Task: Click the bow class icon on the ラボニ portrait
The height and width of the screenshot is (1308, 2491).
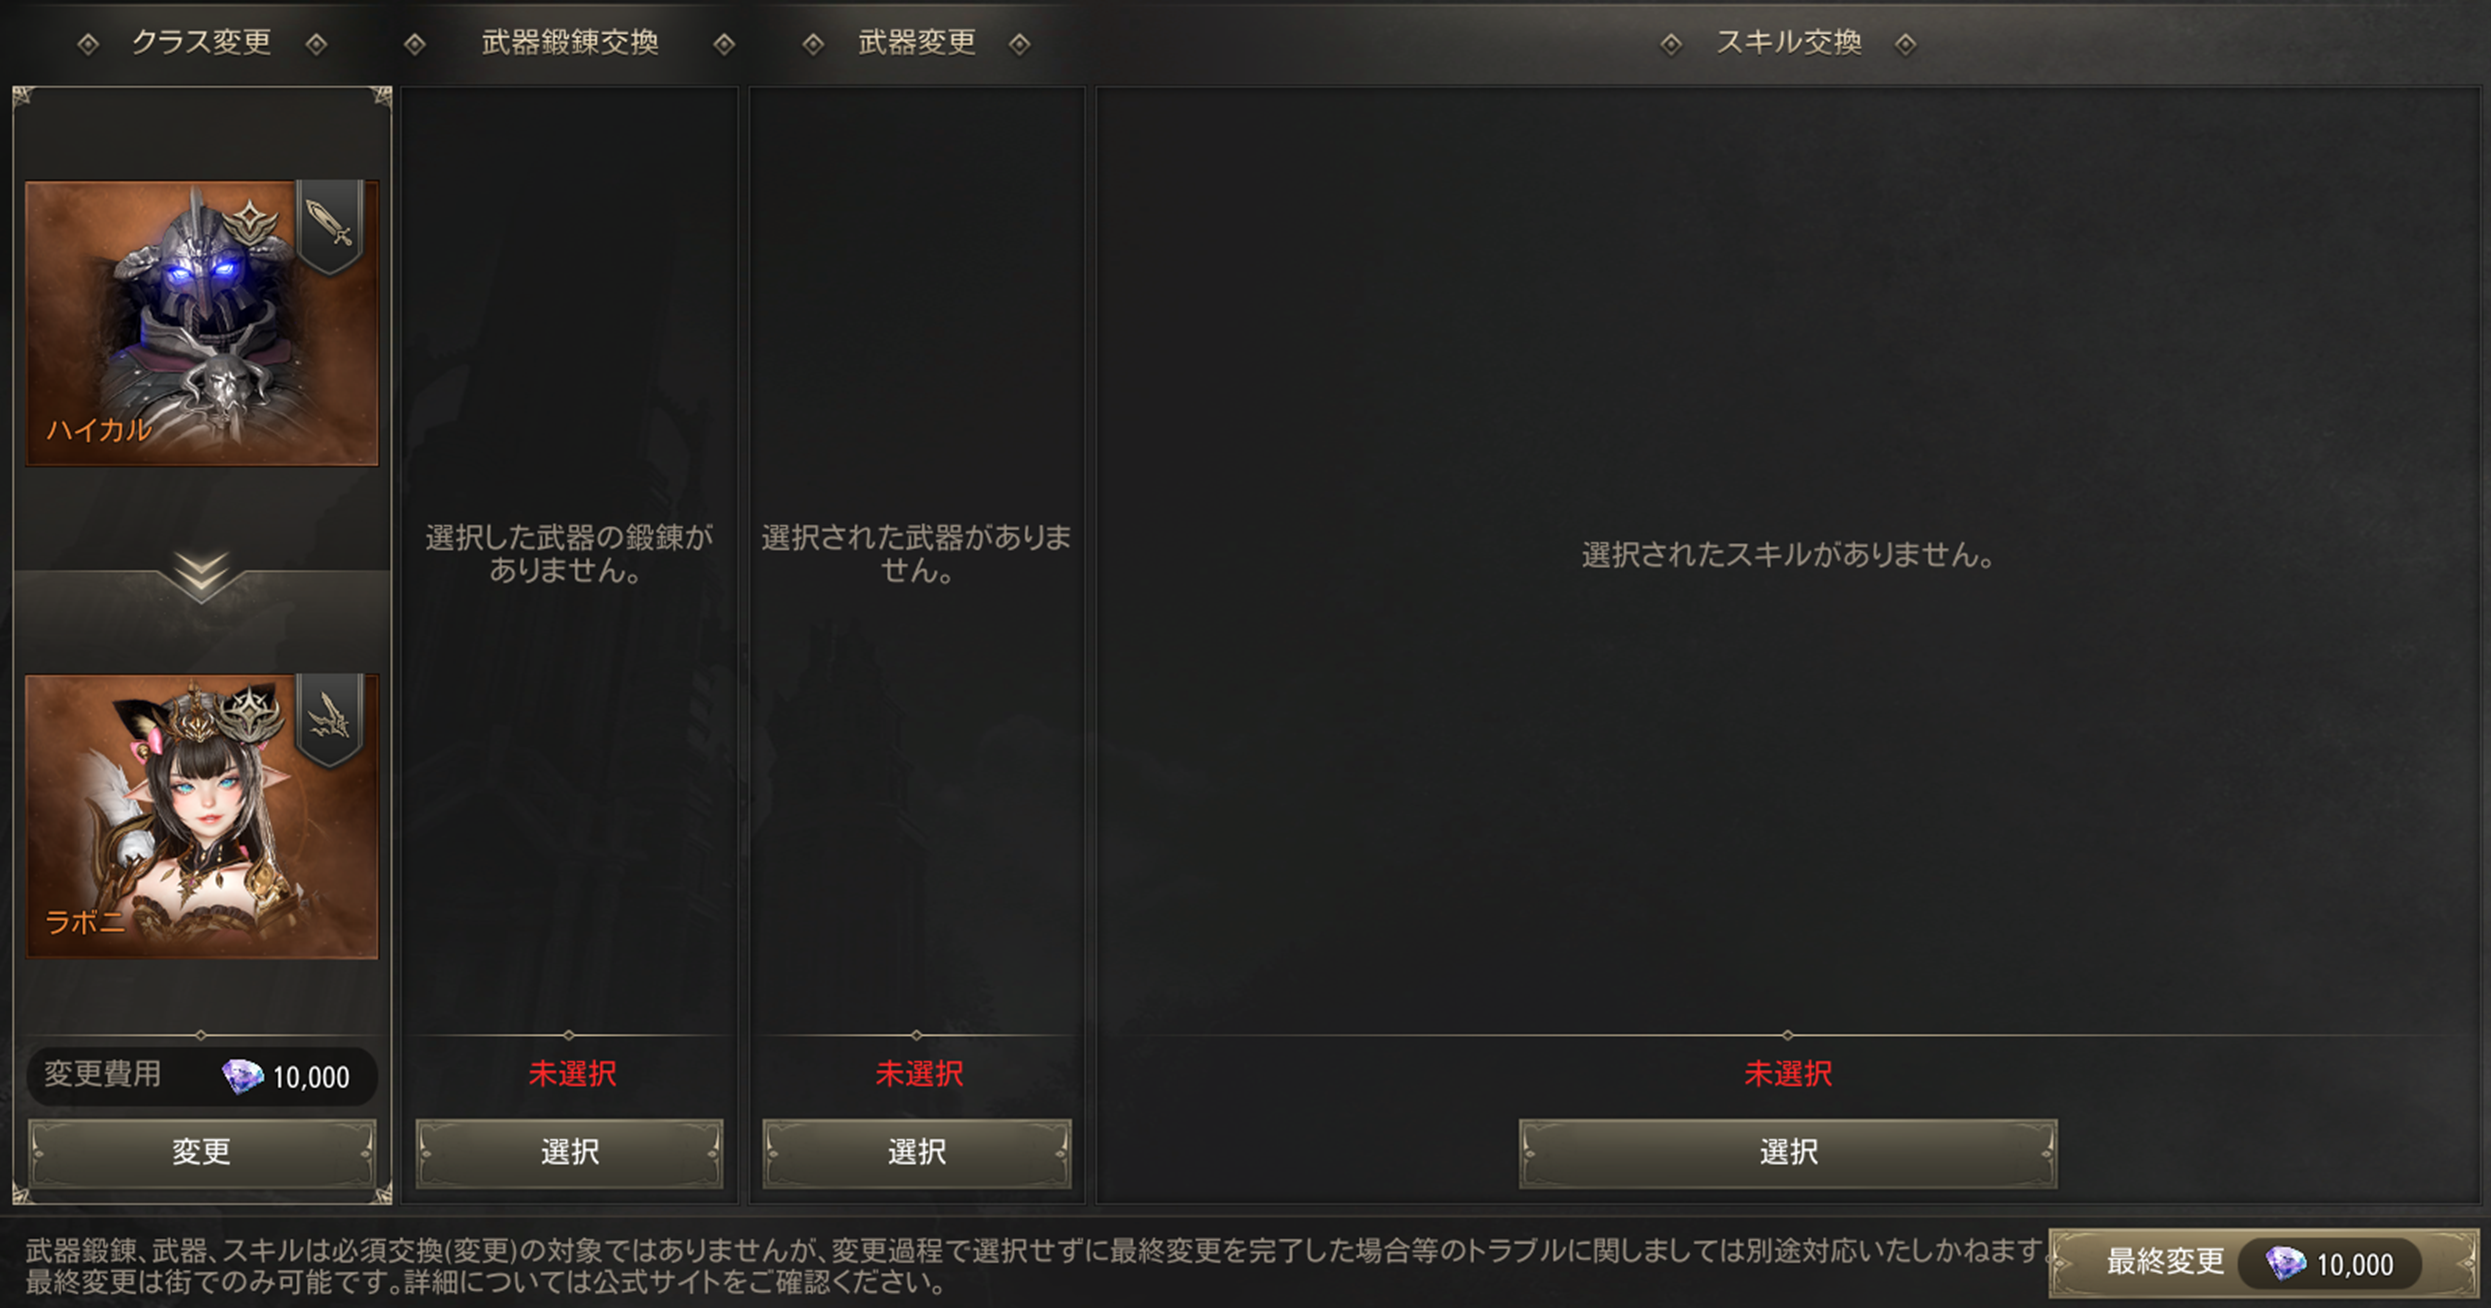Action: 330,718
